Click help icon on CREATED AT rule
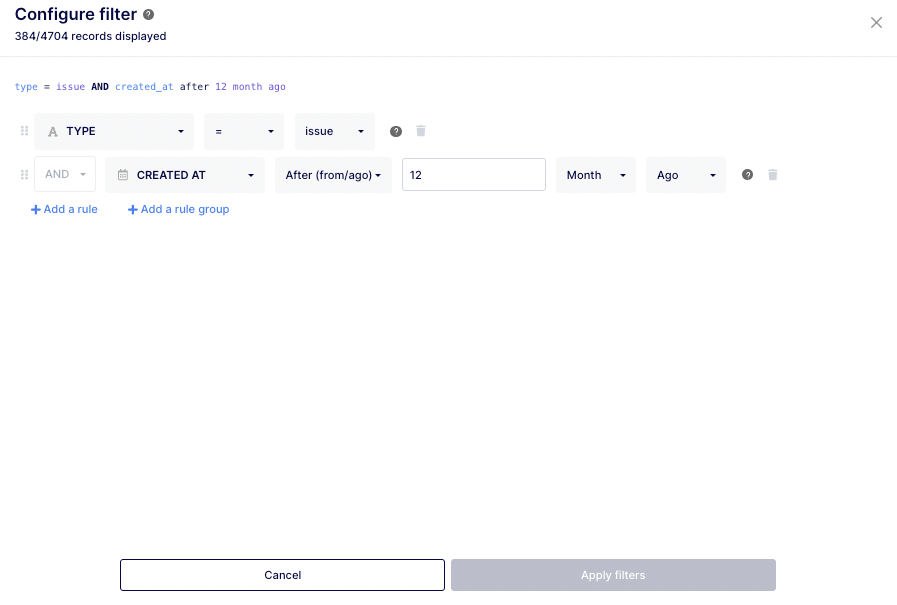Screen dimensions: 897x605 pos(748,175)
